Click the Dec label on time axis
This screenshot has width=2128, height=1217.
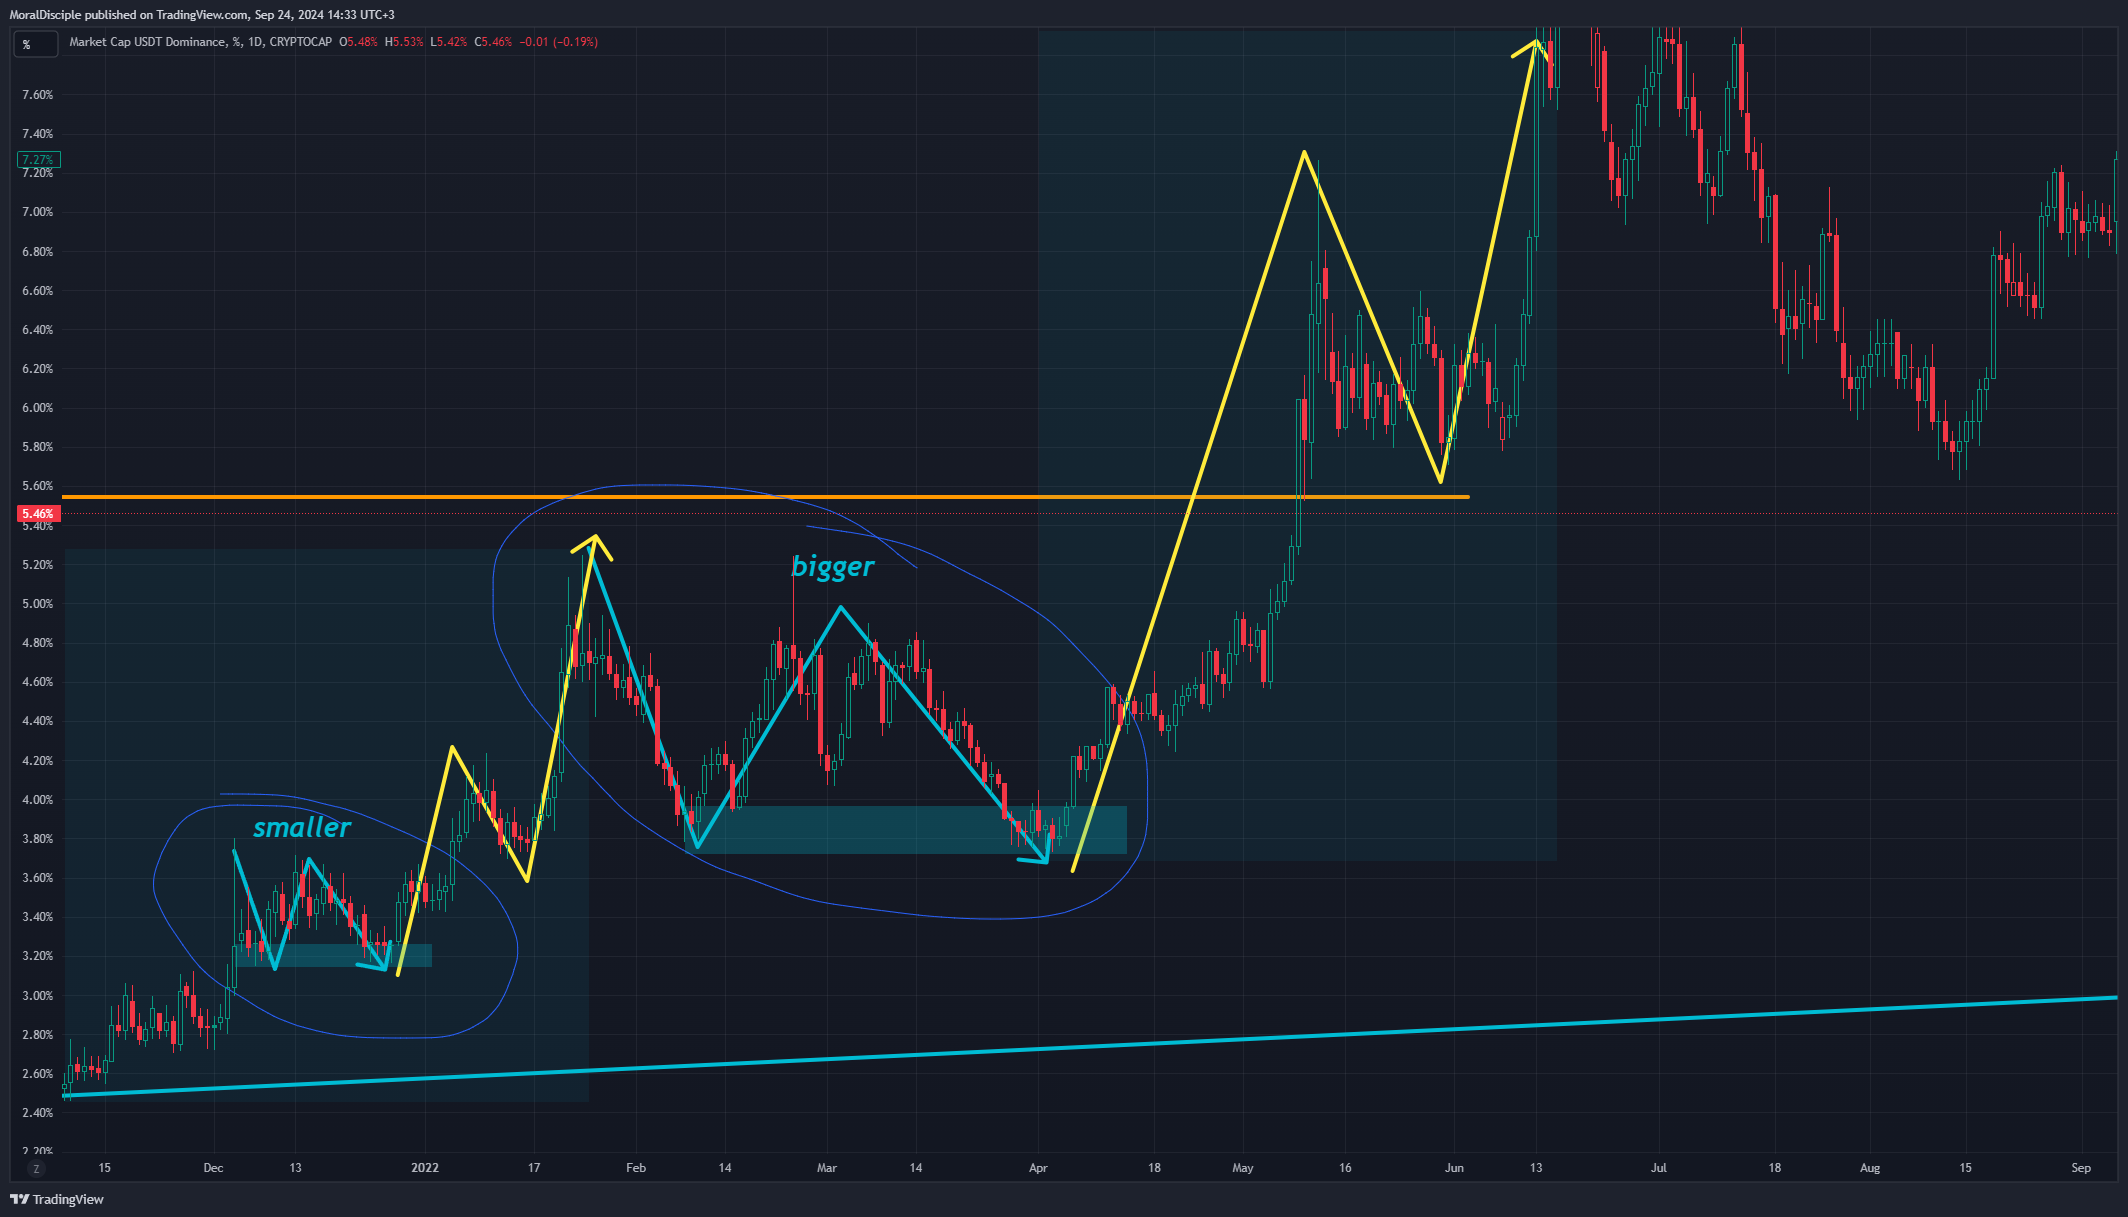click(213, 1168)
